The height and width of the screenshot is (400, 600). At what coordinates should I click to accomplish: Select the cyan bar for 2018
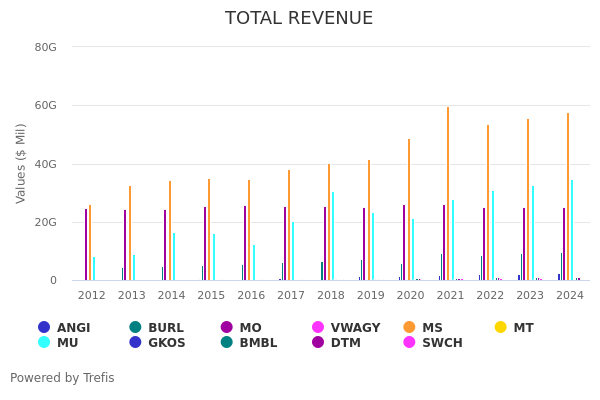point(333,236)
